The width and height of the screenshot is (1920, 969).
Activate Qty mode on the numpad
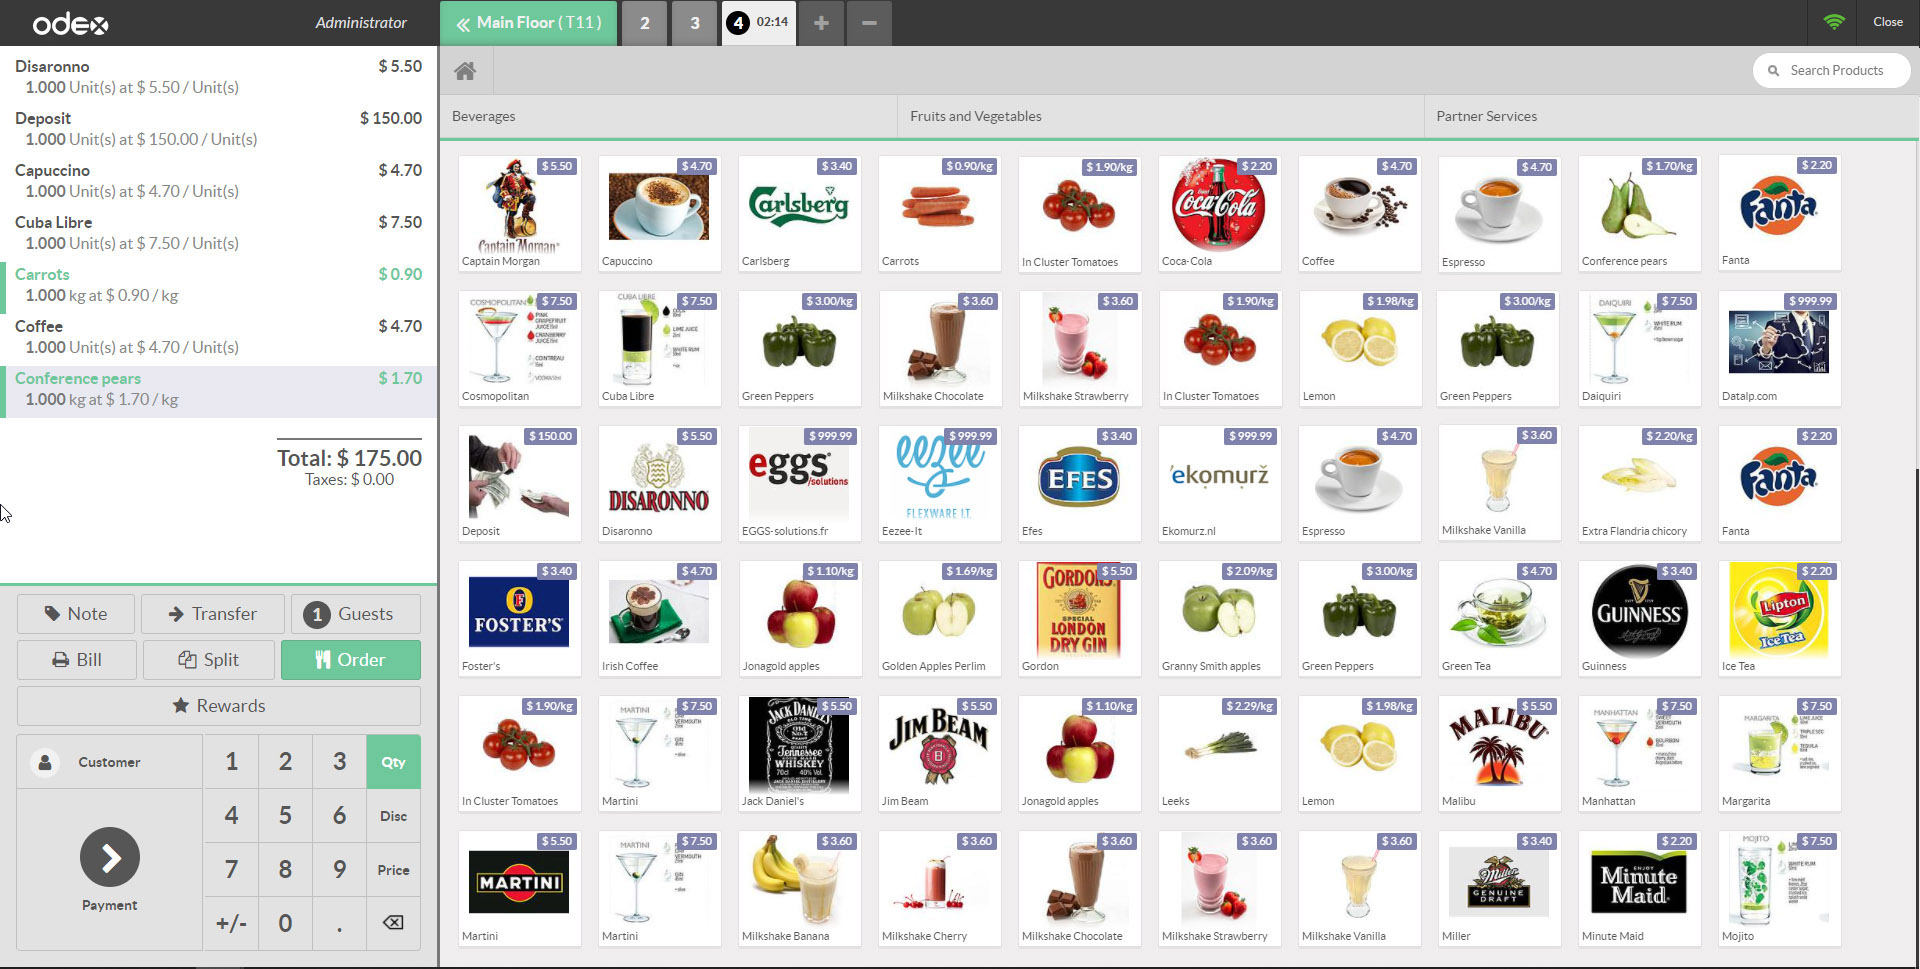[393, 762]
